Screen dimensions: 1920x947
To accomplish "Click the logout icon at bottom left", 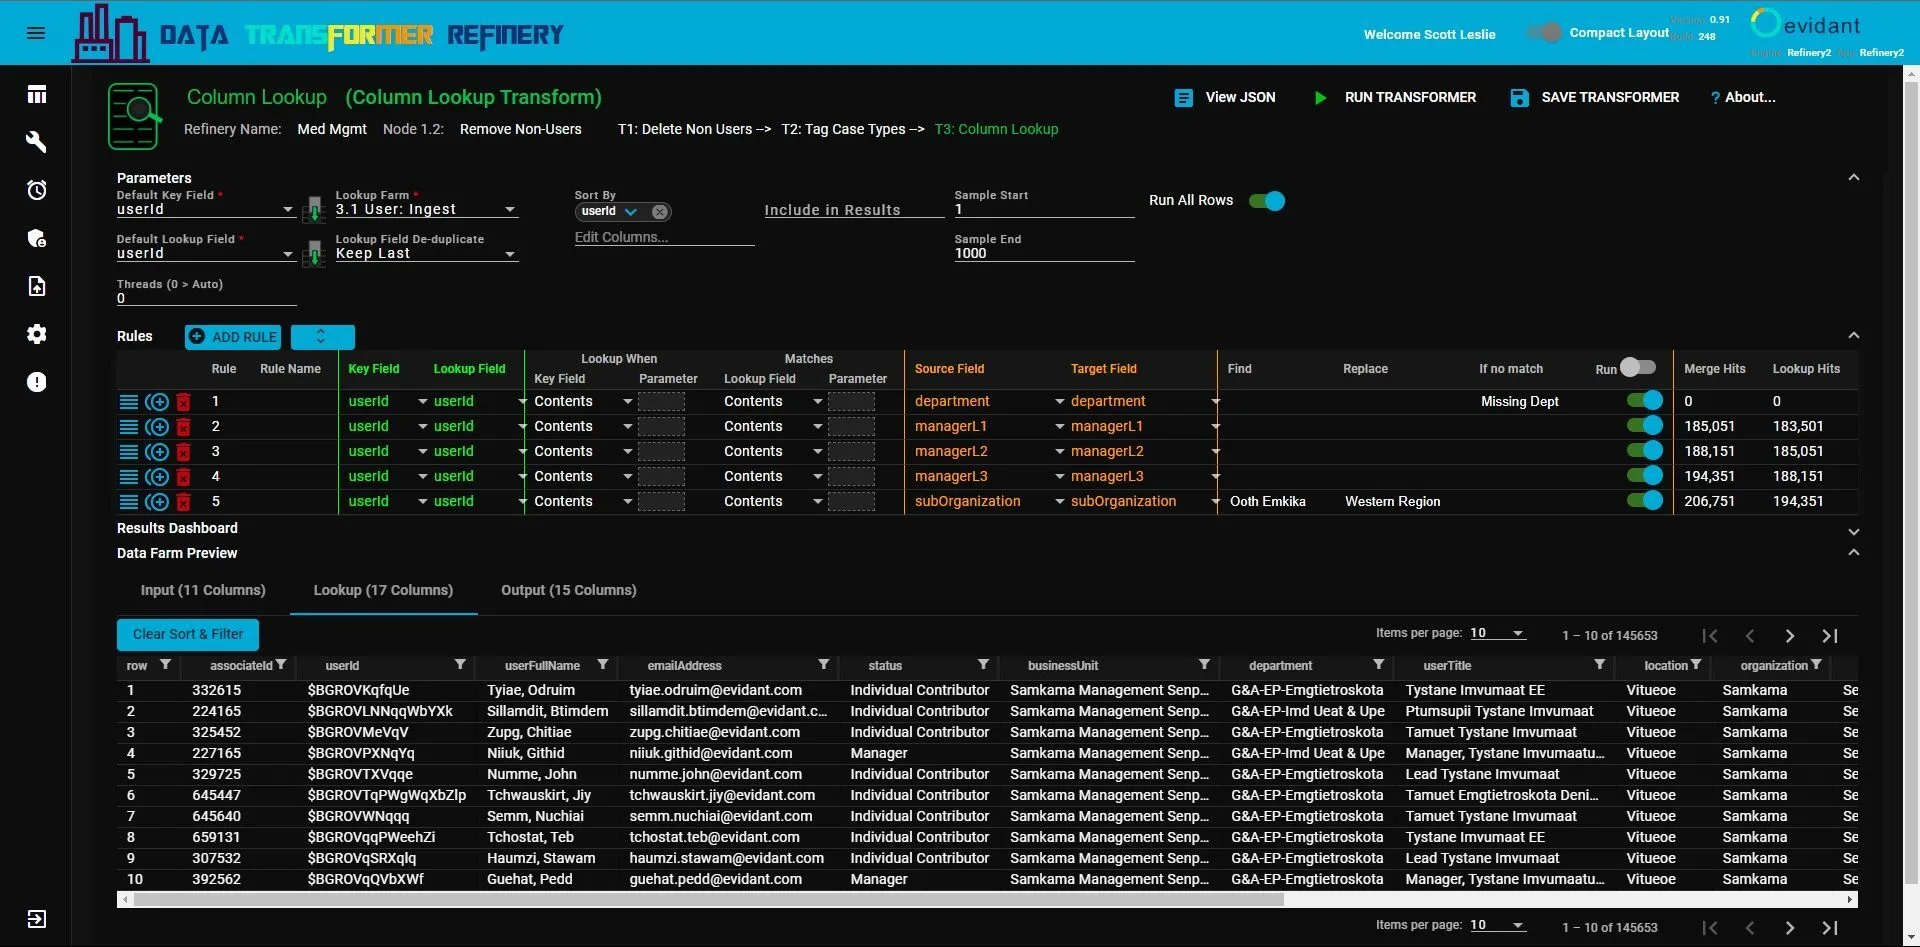I will [x=37, y=919].
